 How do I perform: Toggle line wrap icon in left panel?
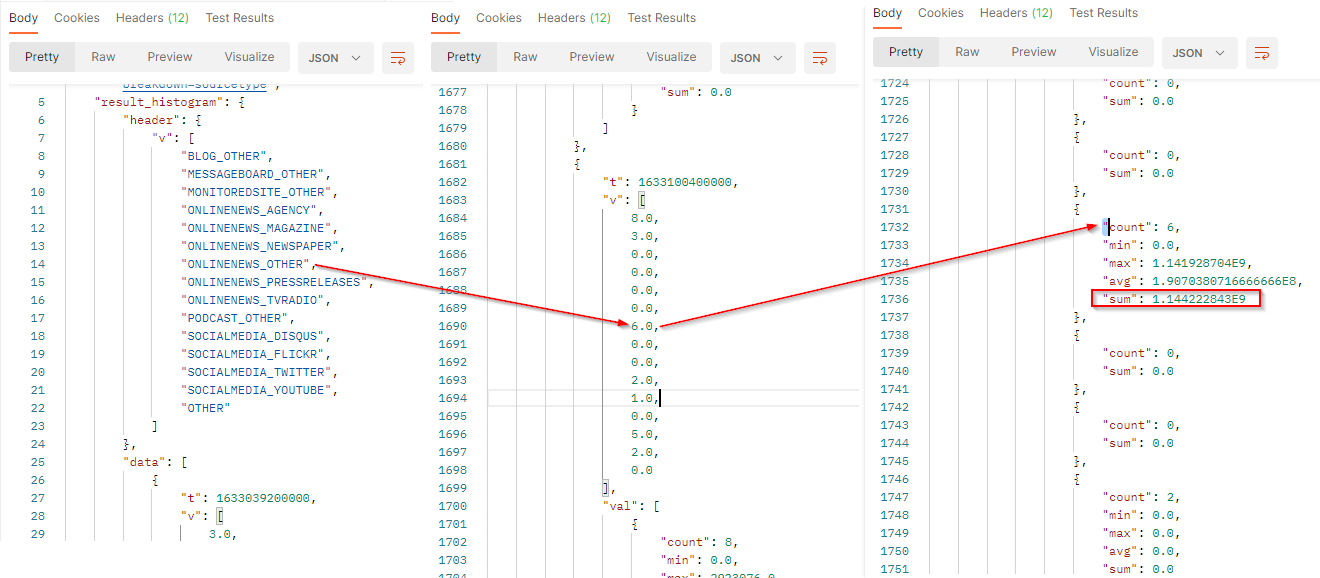click(398, 58)
